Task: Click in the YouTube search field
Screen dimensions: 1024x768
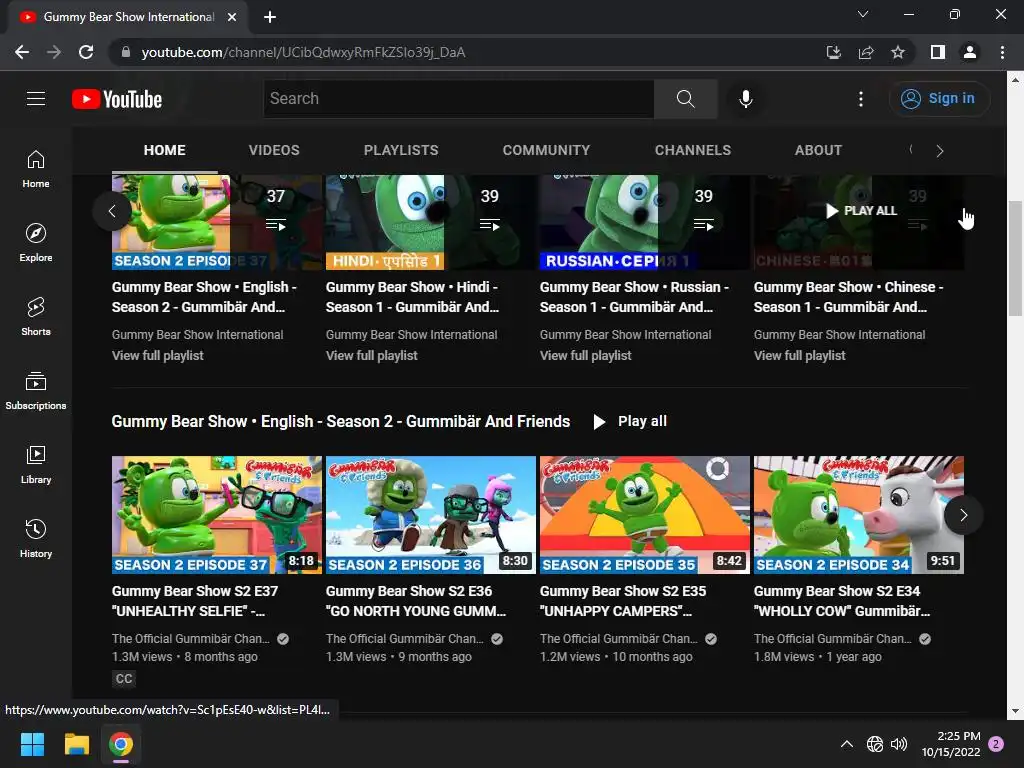Action: pyautogui.click(x=458, y=99)
